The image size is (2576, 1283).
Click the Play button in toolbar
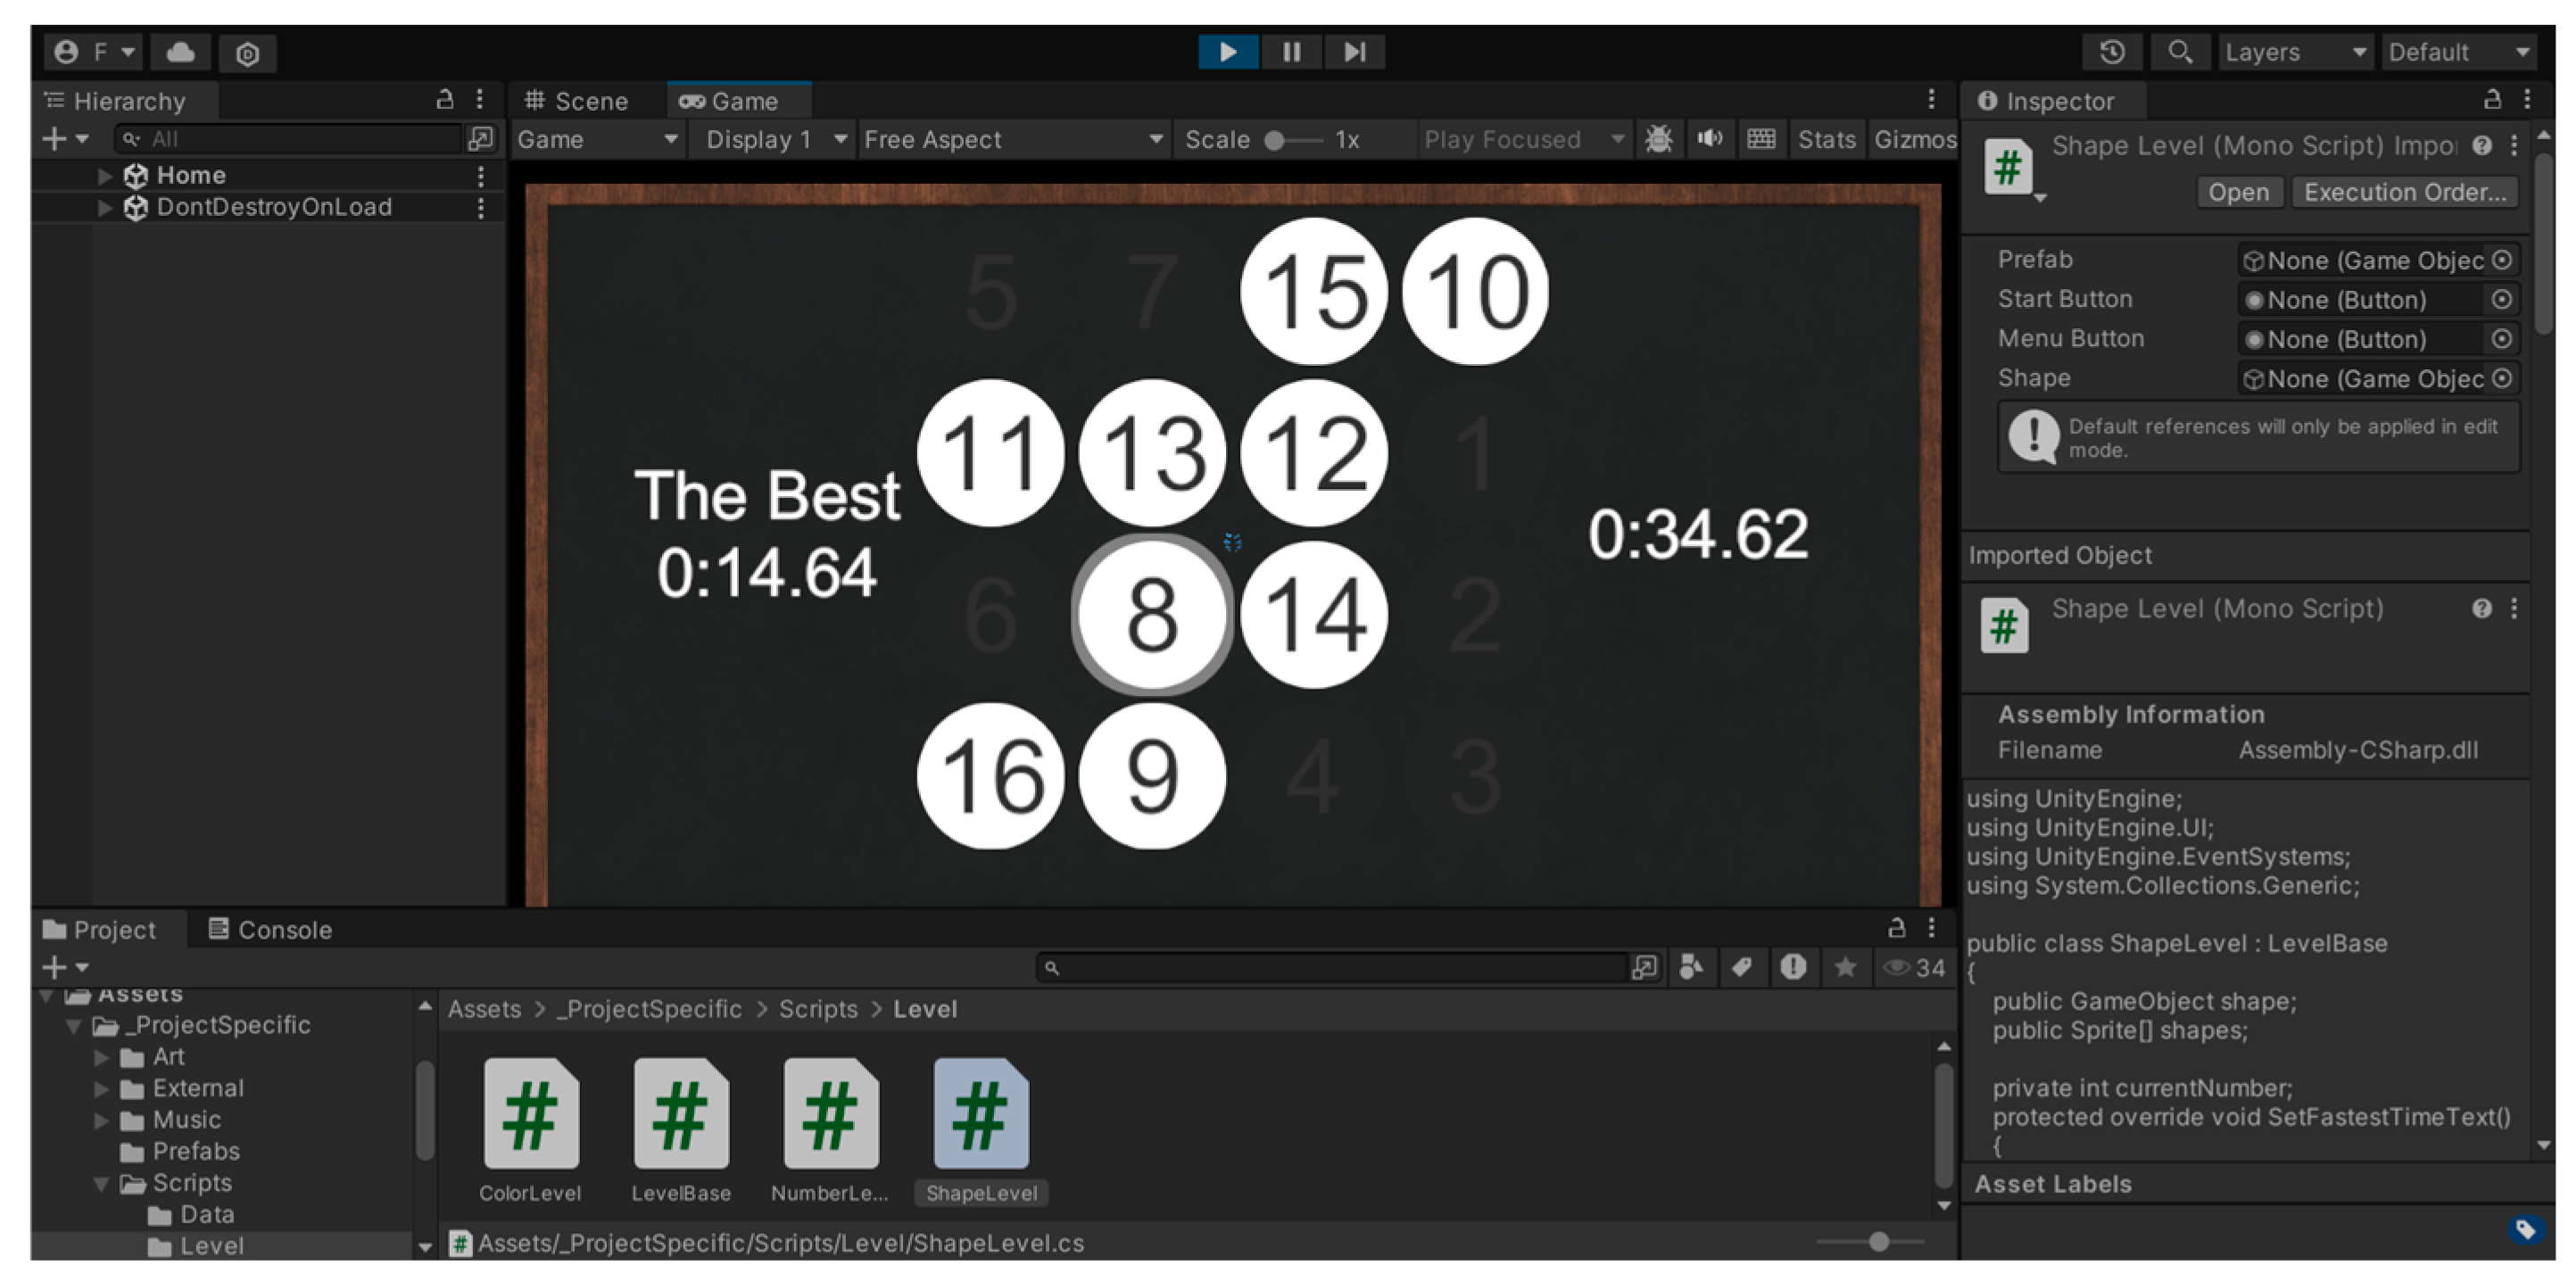pyautogui.click(x=1227, y=52)
